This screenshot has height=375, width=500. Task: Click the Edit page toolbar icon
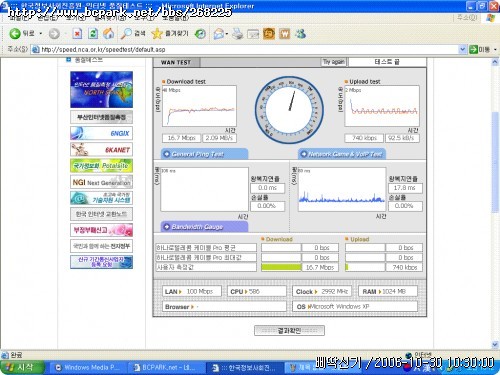click(x=253, y=34)
